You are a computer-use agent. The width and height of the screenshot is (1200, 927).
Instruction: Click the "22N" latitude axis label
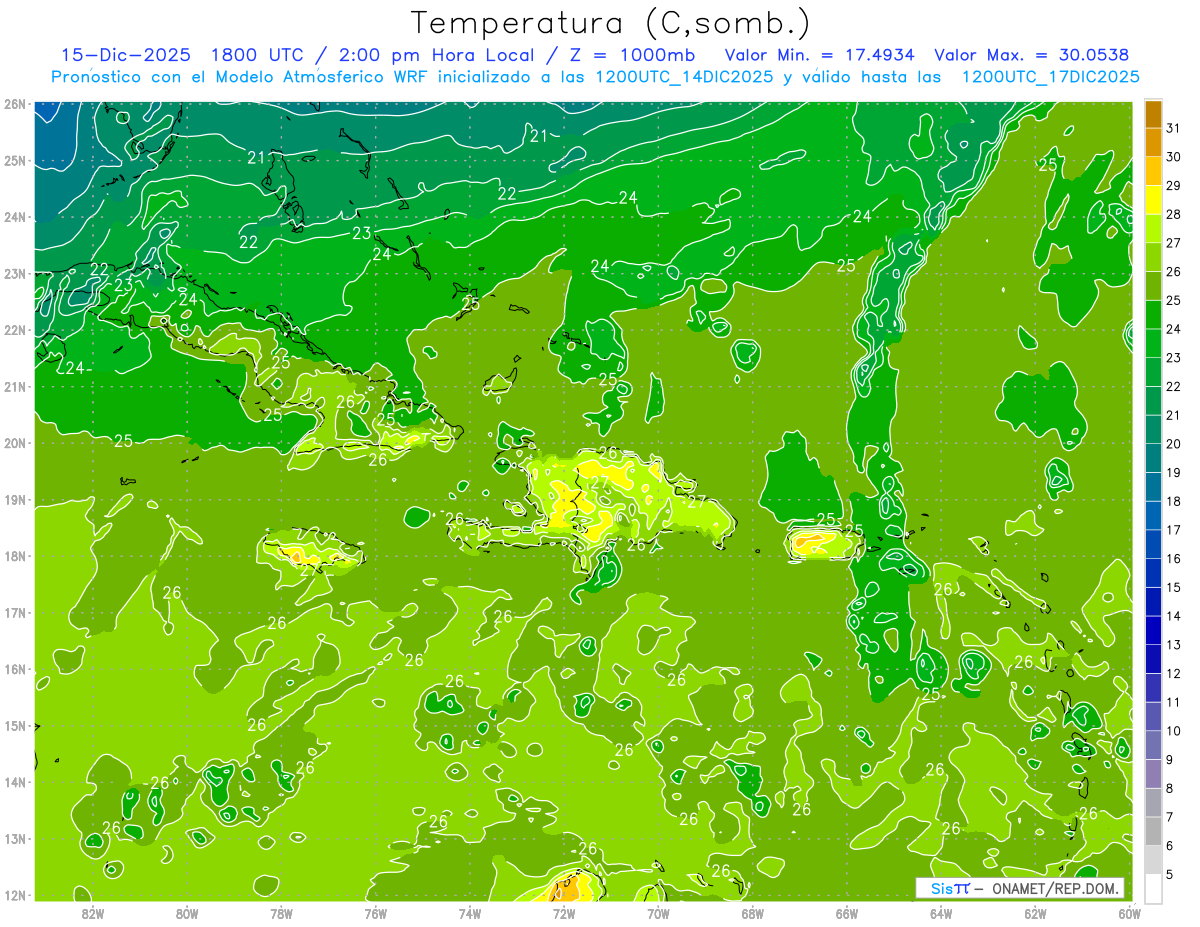14,330
